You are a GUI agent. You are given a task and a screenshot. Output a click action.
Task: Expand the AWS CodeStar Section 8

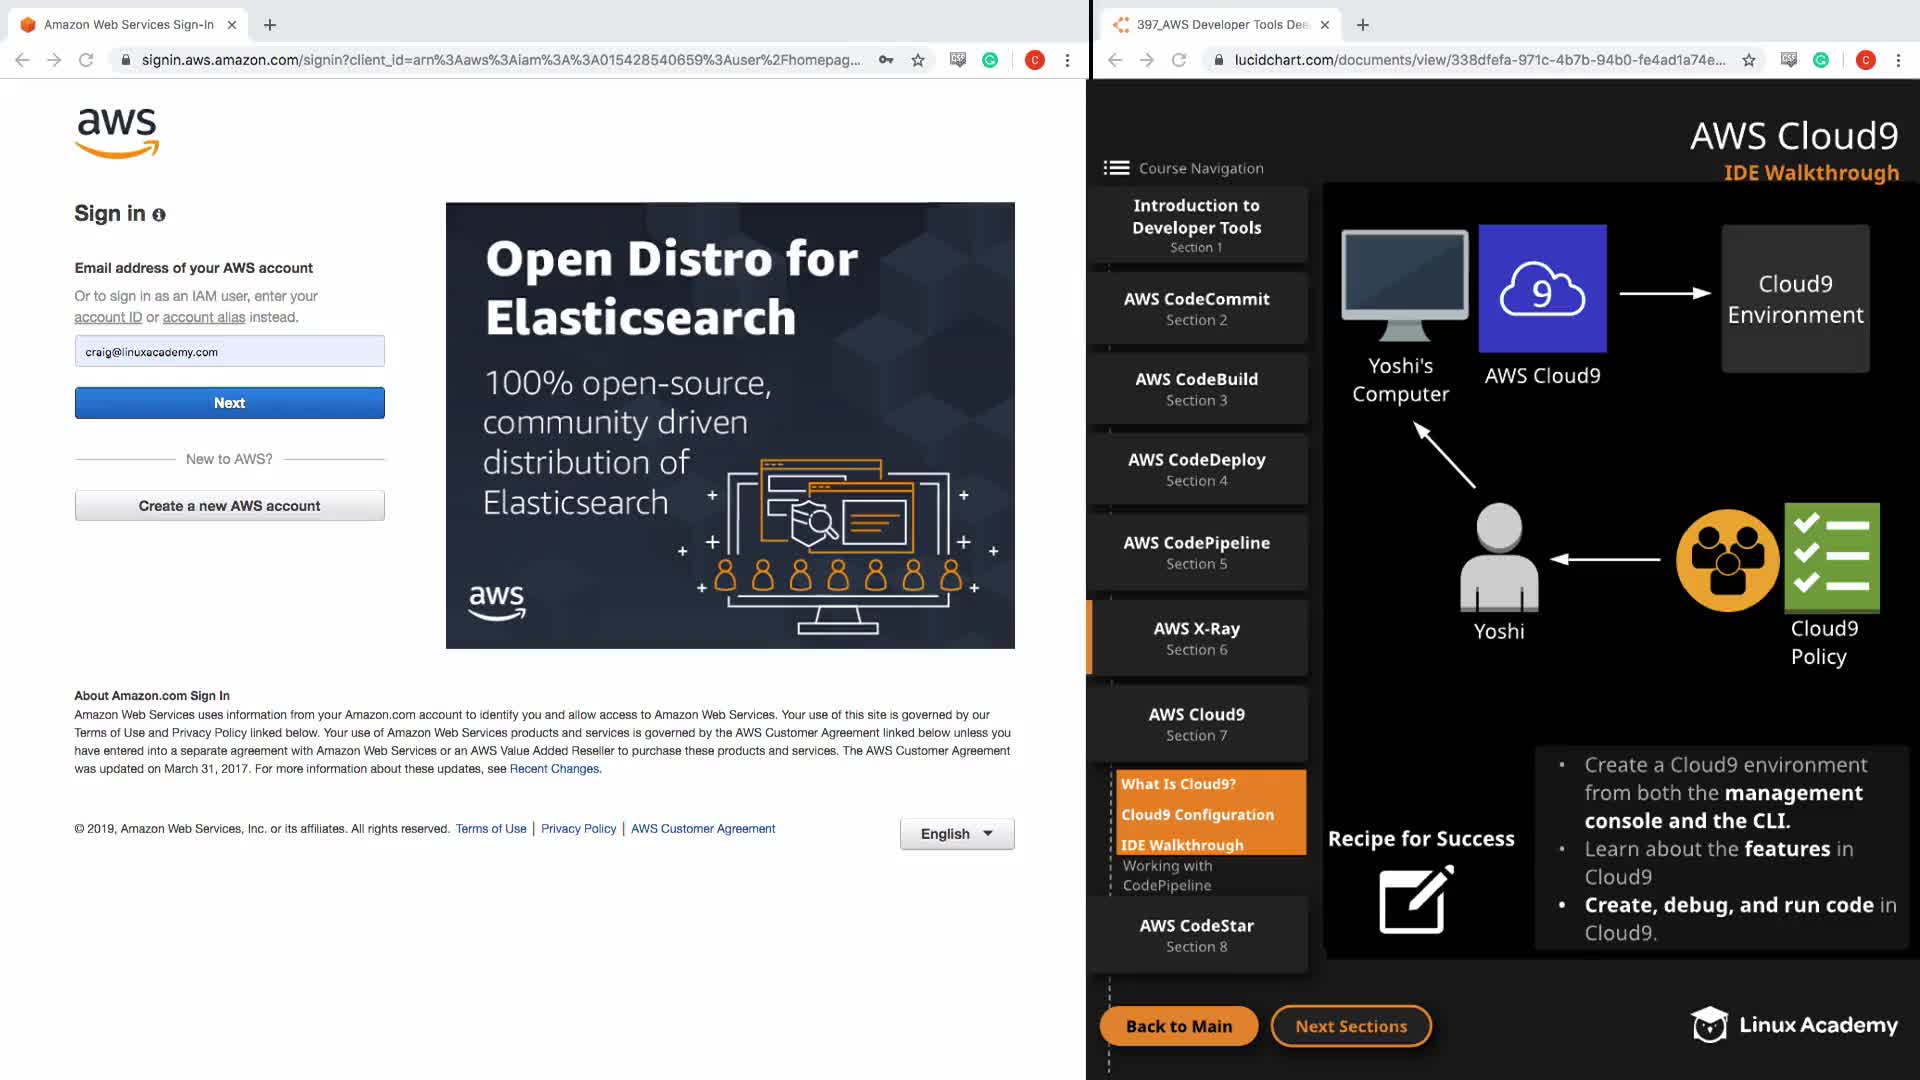pos(1197,935)
